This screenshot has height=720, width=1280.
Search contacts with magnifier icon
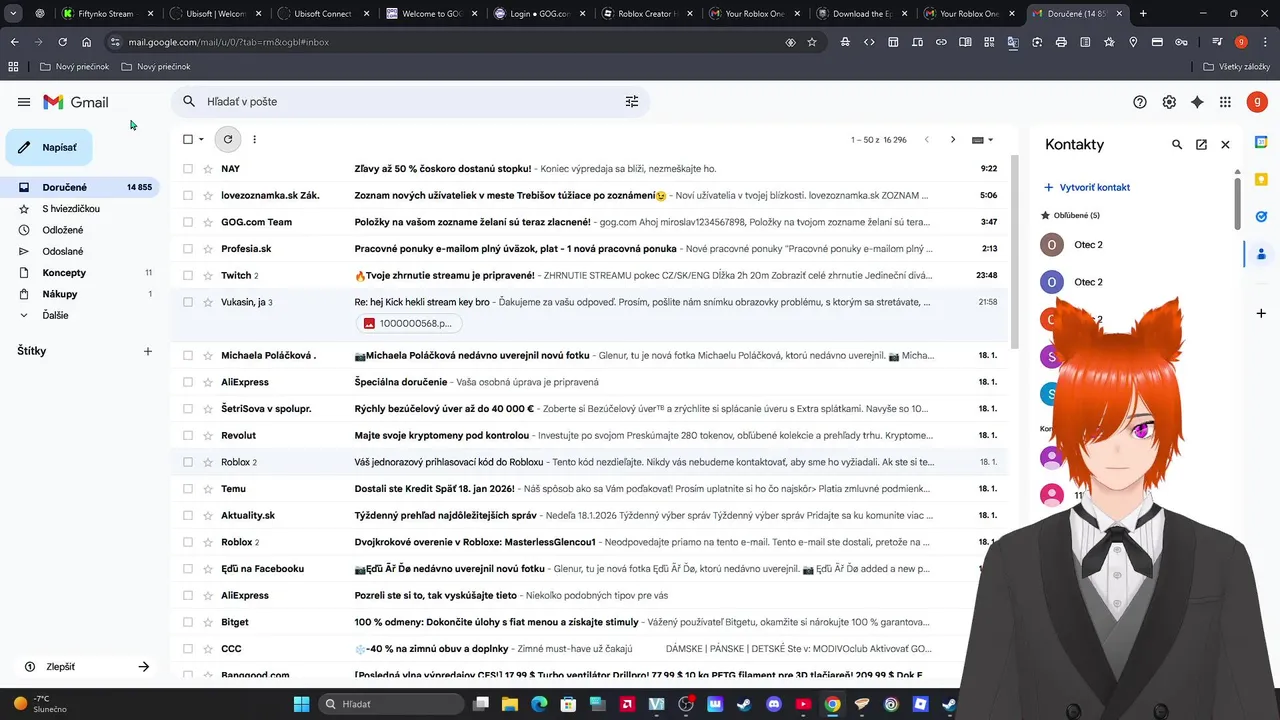point(1177,145)
